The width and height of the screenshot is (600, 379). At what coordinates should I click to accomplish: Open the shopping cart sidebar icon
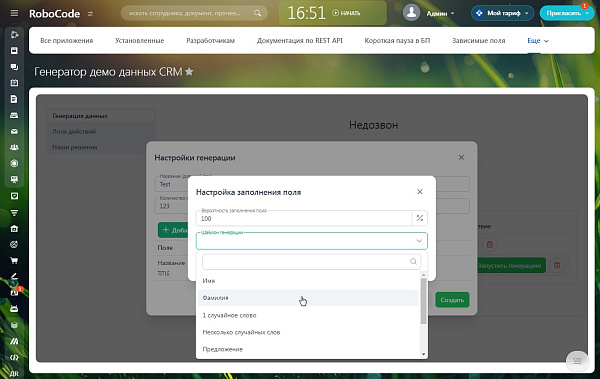click(14, 261)
